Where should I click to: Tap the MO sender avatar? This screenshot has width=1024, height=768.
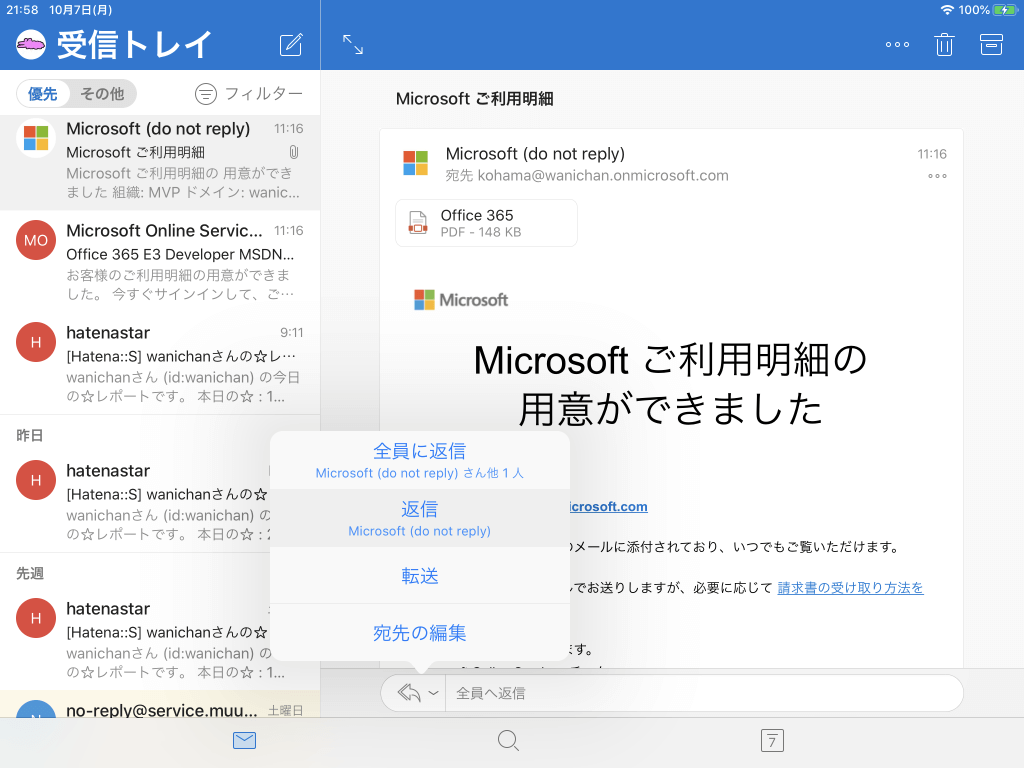36,240
